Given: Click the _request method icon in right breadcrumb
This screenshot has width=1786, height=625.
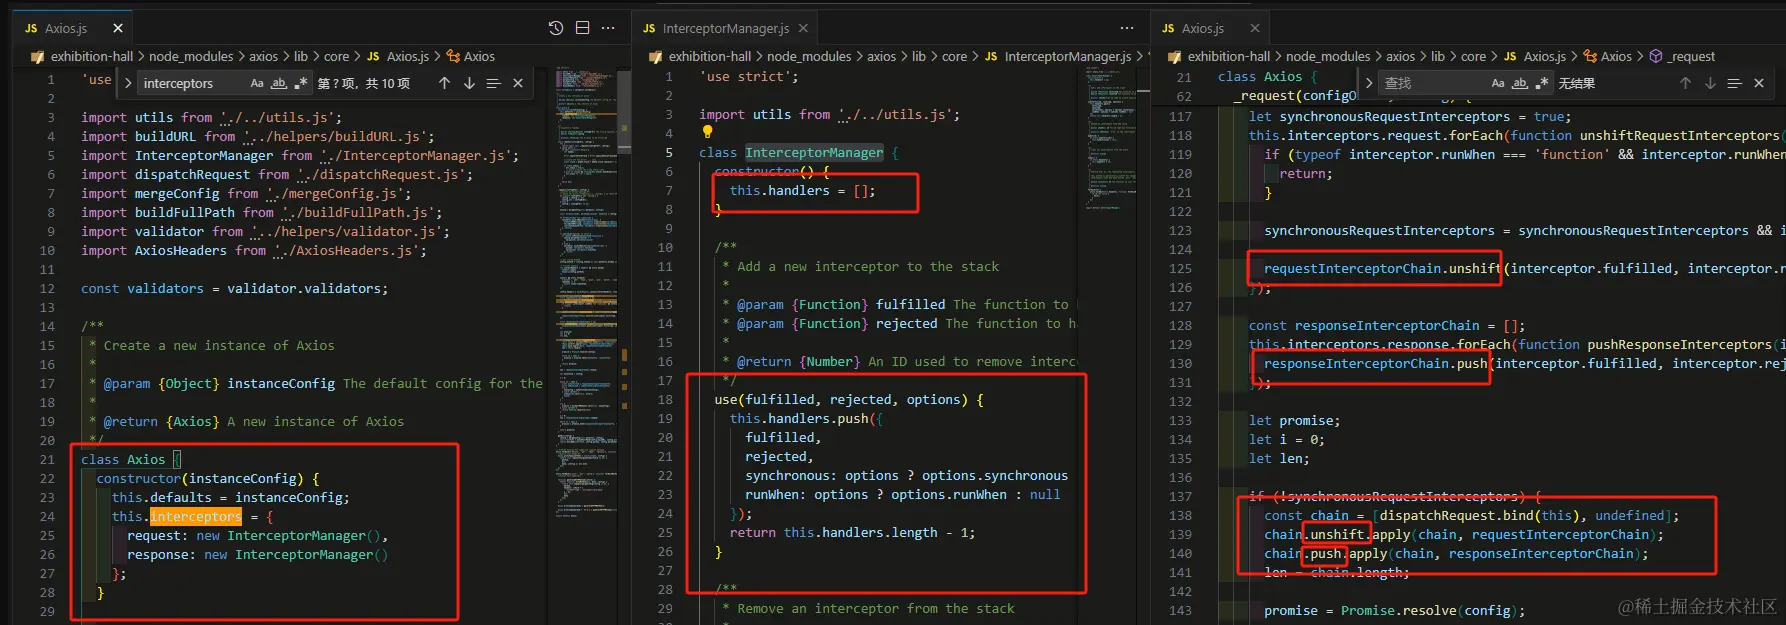Looking at the screenshot, I should (x=1656, y=56).
